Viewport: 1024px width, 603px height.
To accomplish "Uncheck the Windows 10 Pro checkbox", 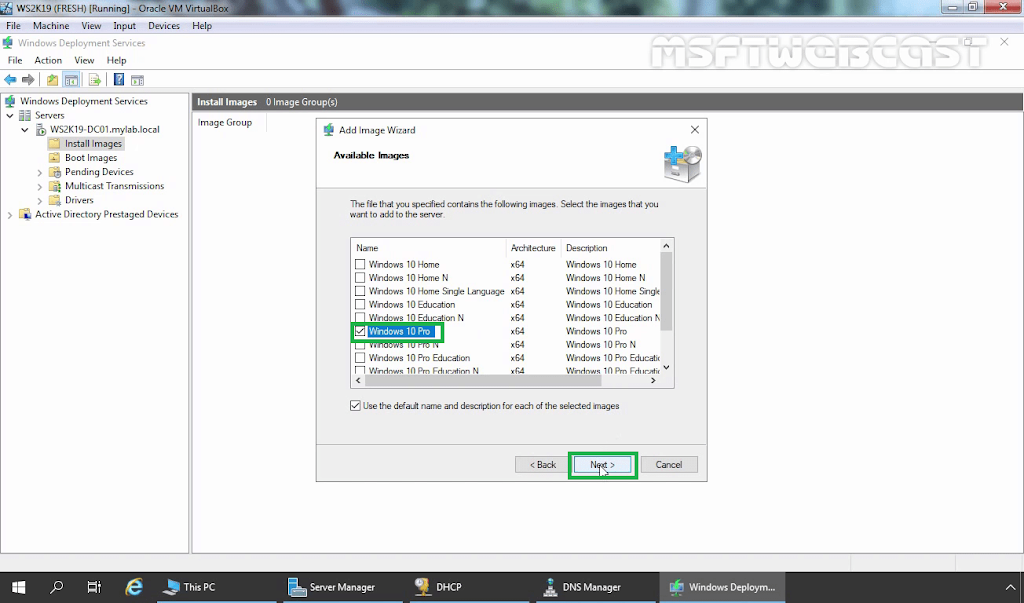I will [x=360, y=331].
